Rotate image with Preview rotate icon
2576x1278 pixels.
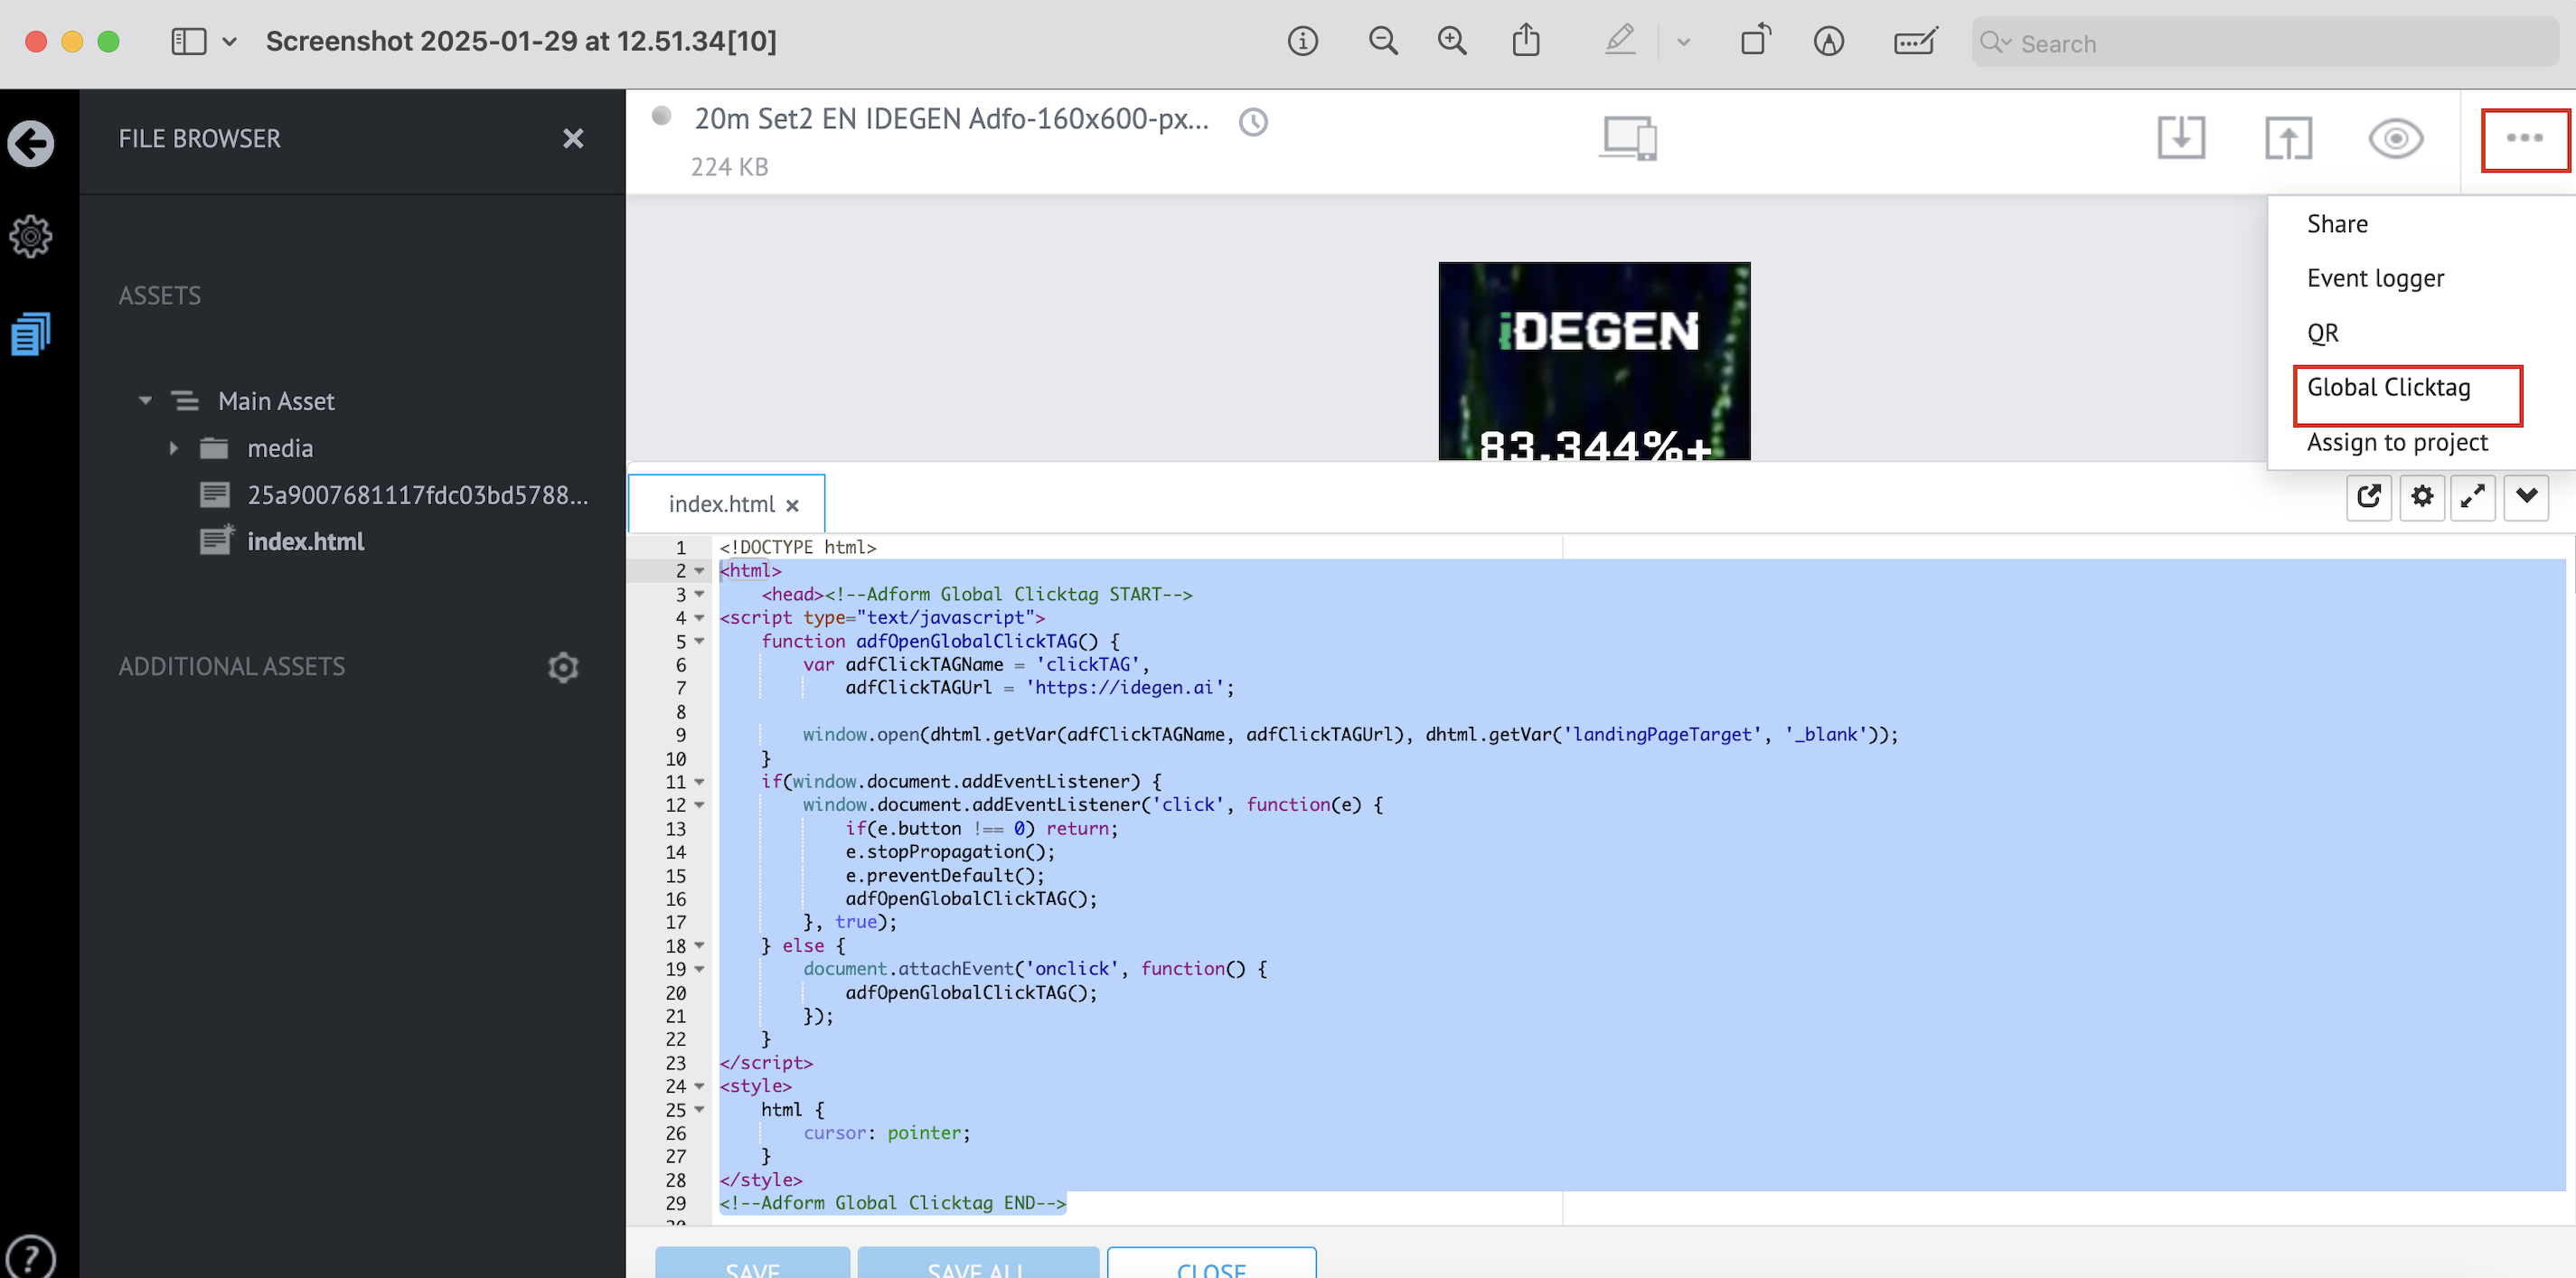pyautogui.click(x=1756, y=40)
